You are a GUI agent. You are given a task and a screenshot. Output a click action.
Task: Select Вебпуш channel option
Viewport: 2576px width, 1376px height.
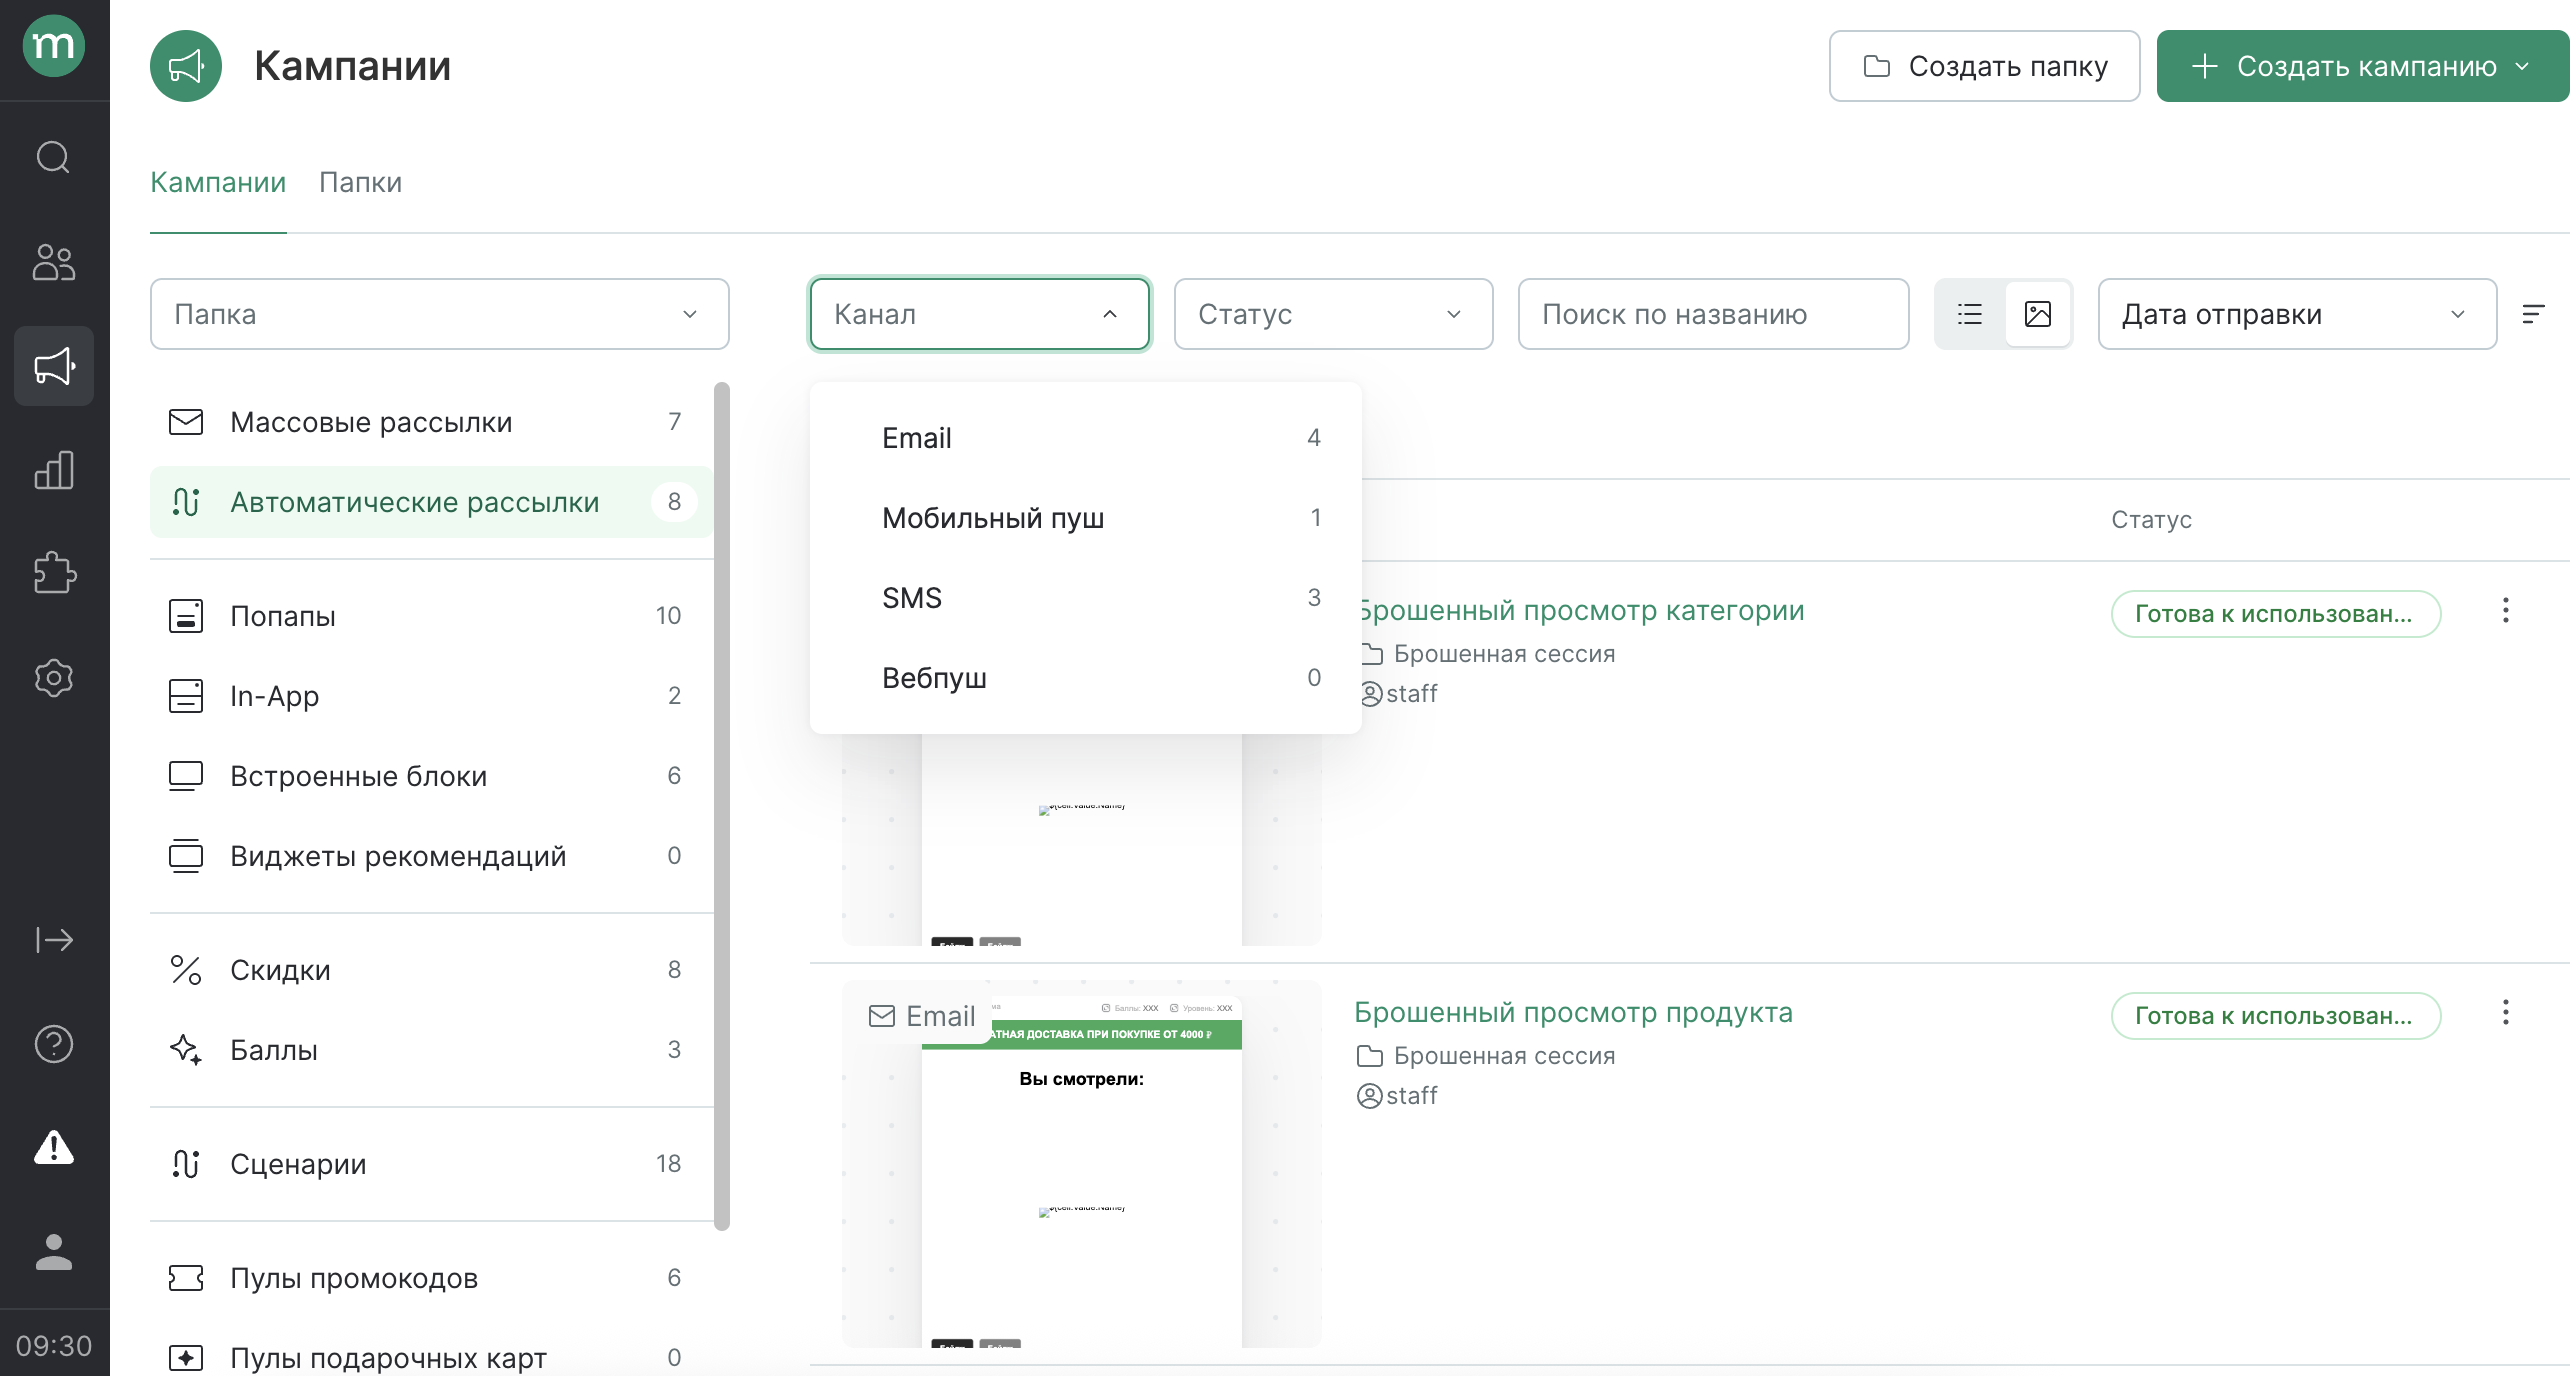pyautogui.click(x=1086, y=678)
